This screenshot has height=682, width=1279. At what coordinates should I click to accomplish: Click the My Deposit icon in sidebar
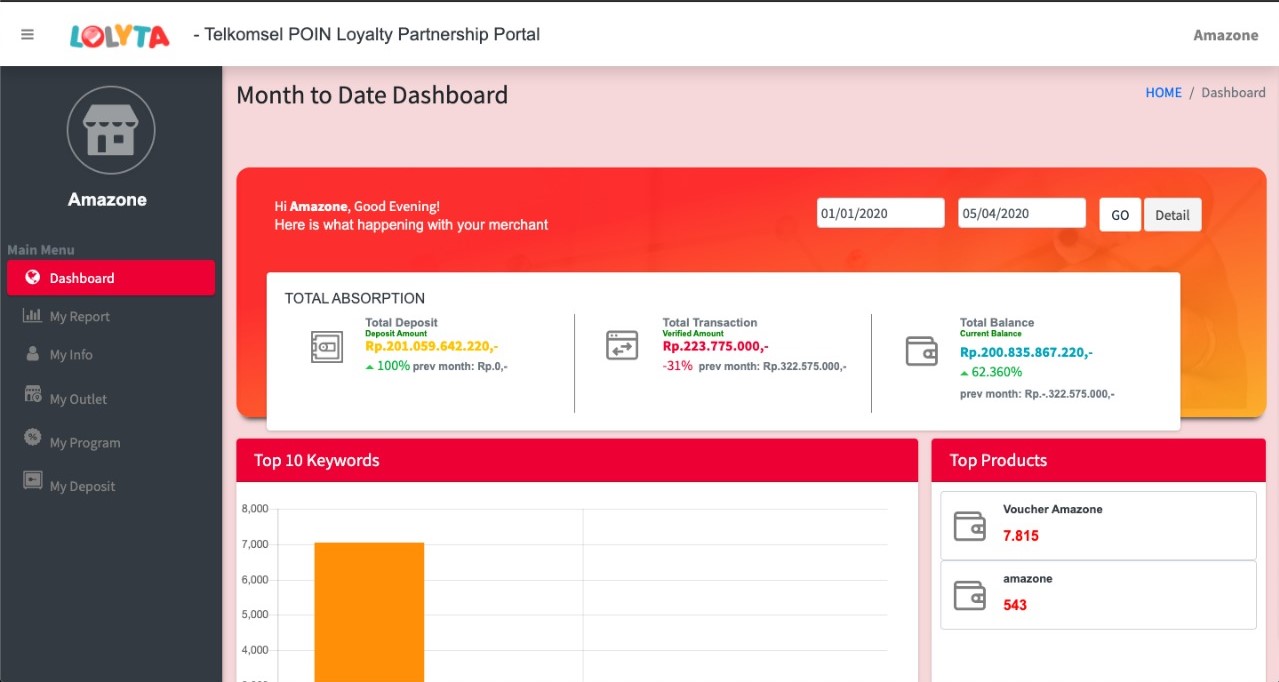pos(32,480)
